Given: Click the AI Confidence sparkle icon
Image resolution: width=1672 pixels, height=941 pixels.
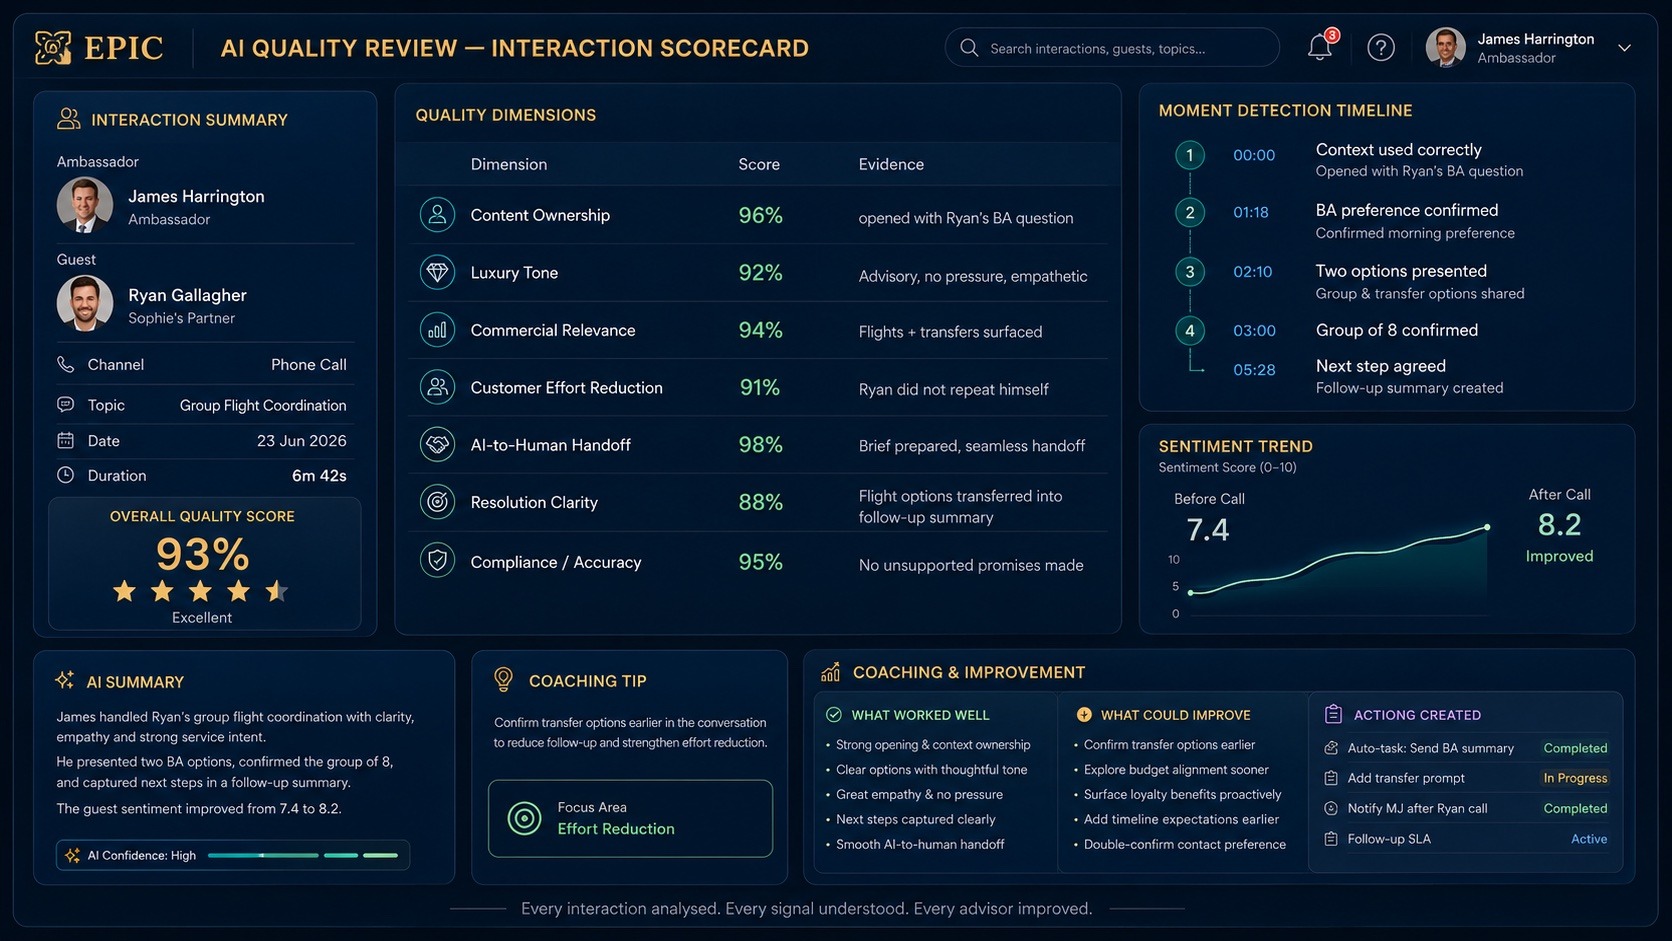Looking at the screenshot, I should tap(72, 855).
